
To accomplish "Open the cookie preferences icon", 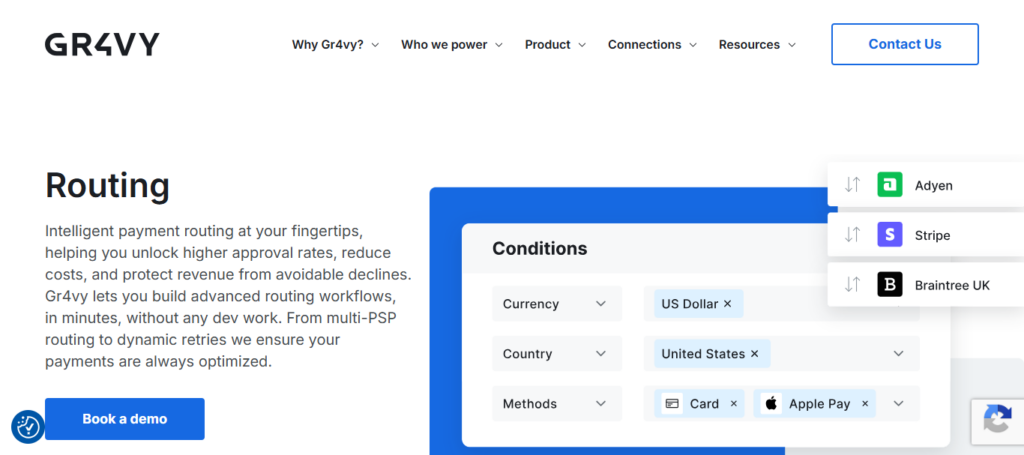I will click(x=28, y=426).
